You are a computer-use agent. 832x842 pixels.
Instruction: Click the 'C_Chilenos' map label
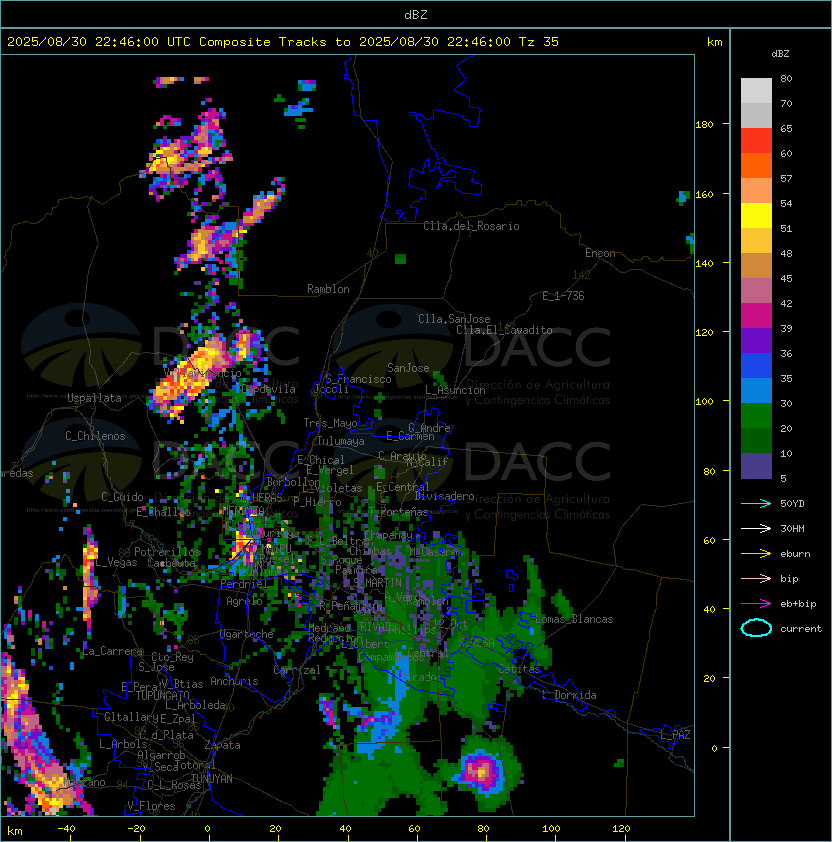point(95,436)
